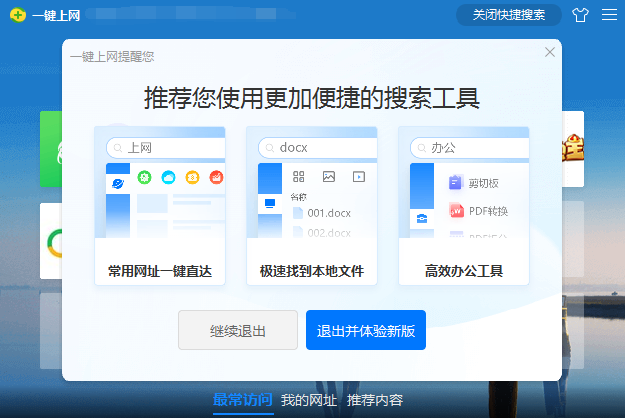Screen dimensions: 625x418
Task: Close the 一键上网提醒您 dialog
Action: click(x=549, y=52)
